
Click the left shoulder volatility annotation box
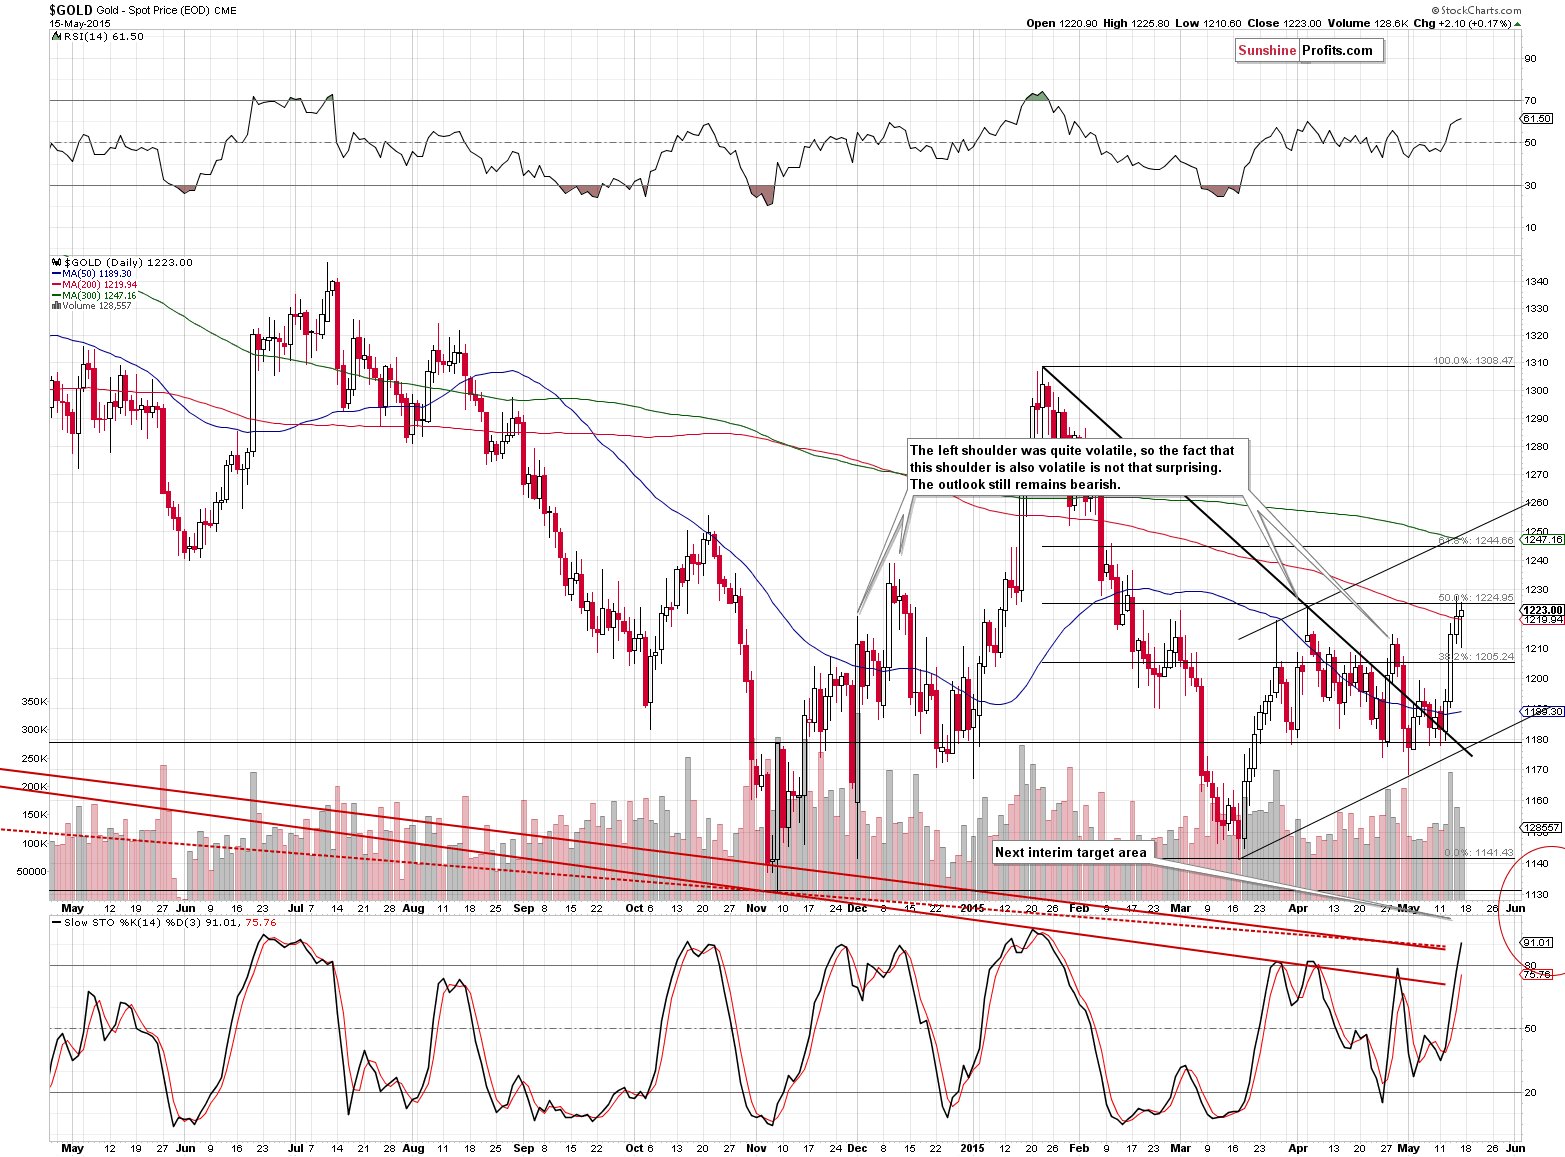tap(1077, 467)
